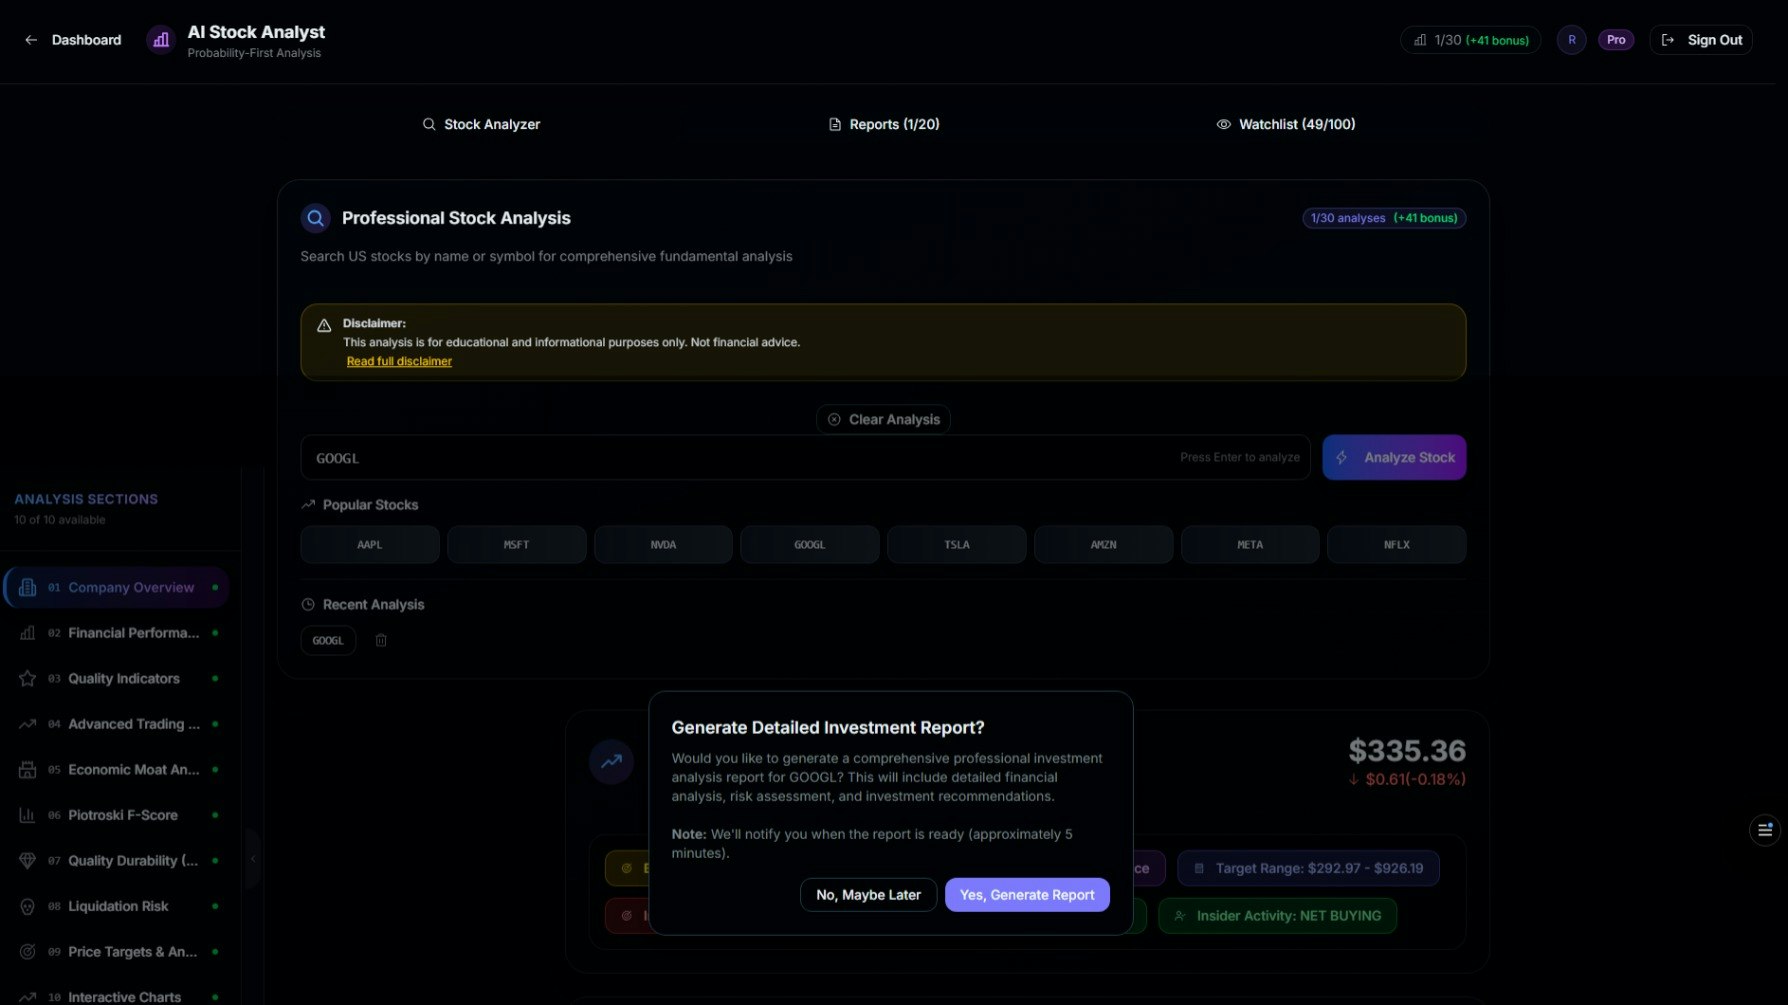The width and height of the screenshot is (1788, 1005).
Task: Dismiss dialog with No, Maybe Later
Action: (x=868, y=895)
